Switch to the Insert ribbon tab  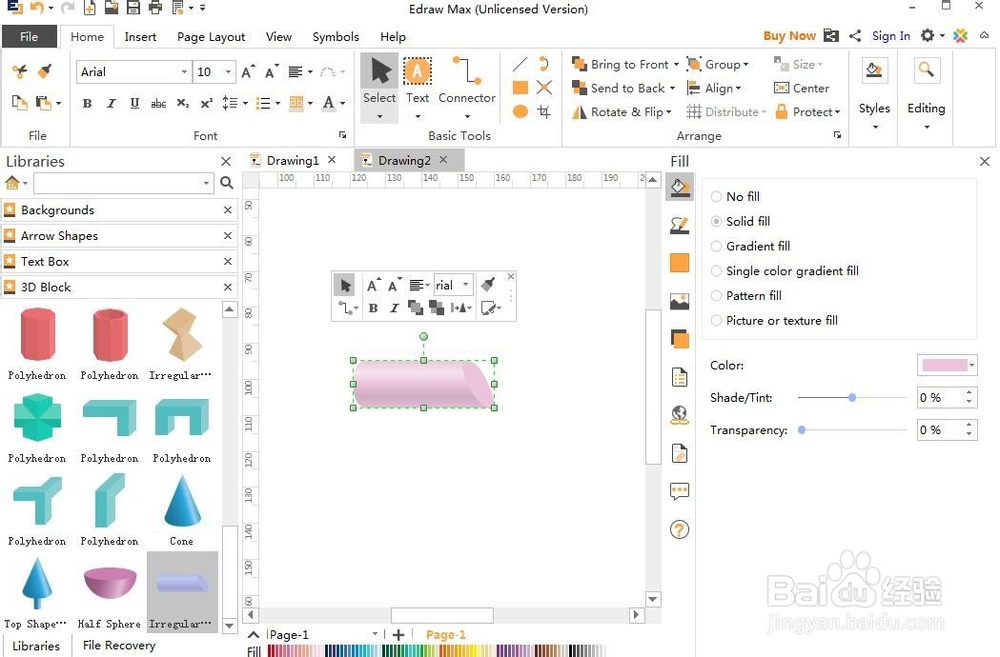coord(140,37)
